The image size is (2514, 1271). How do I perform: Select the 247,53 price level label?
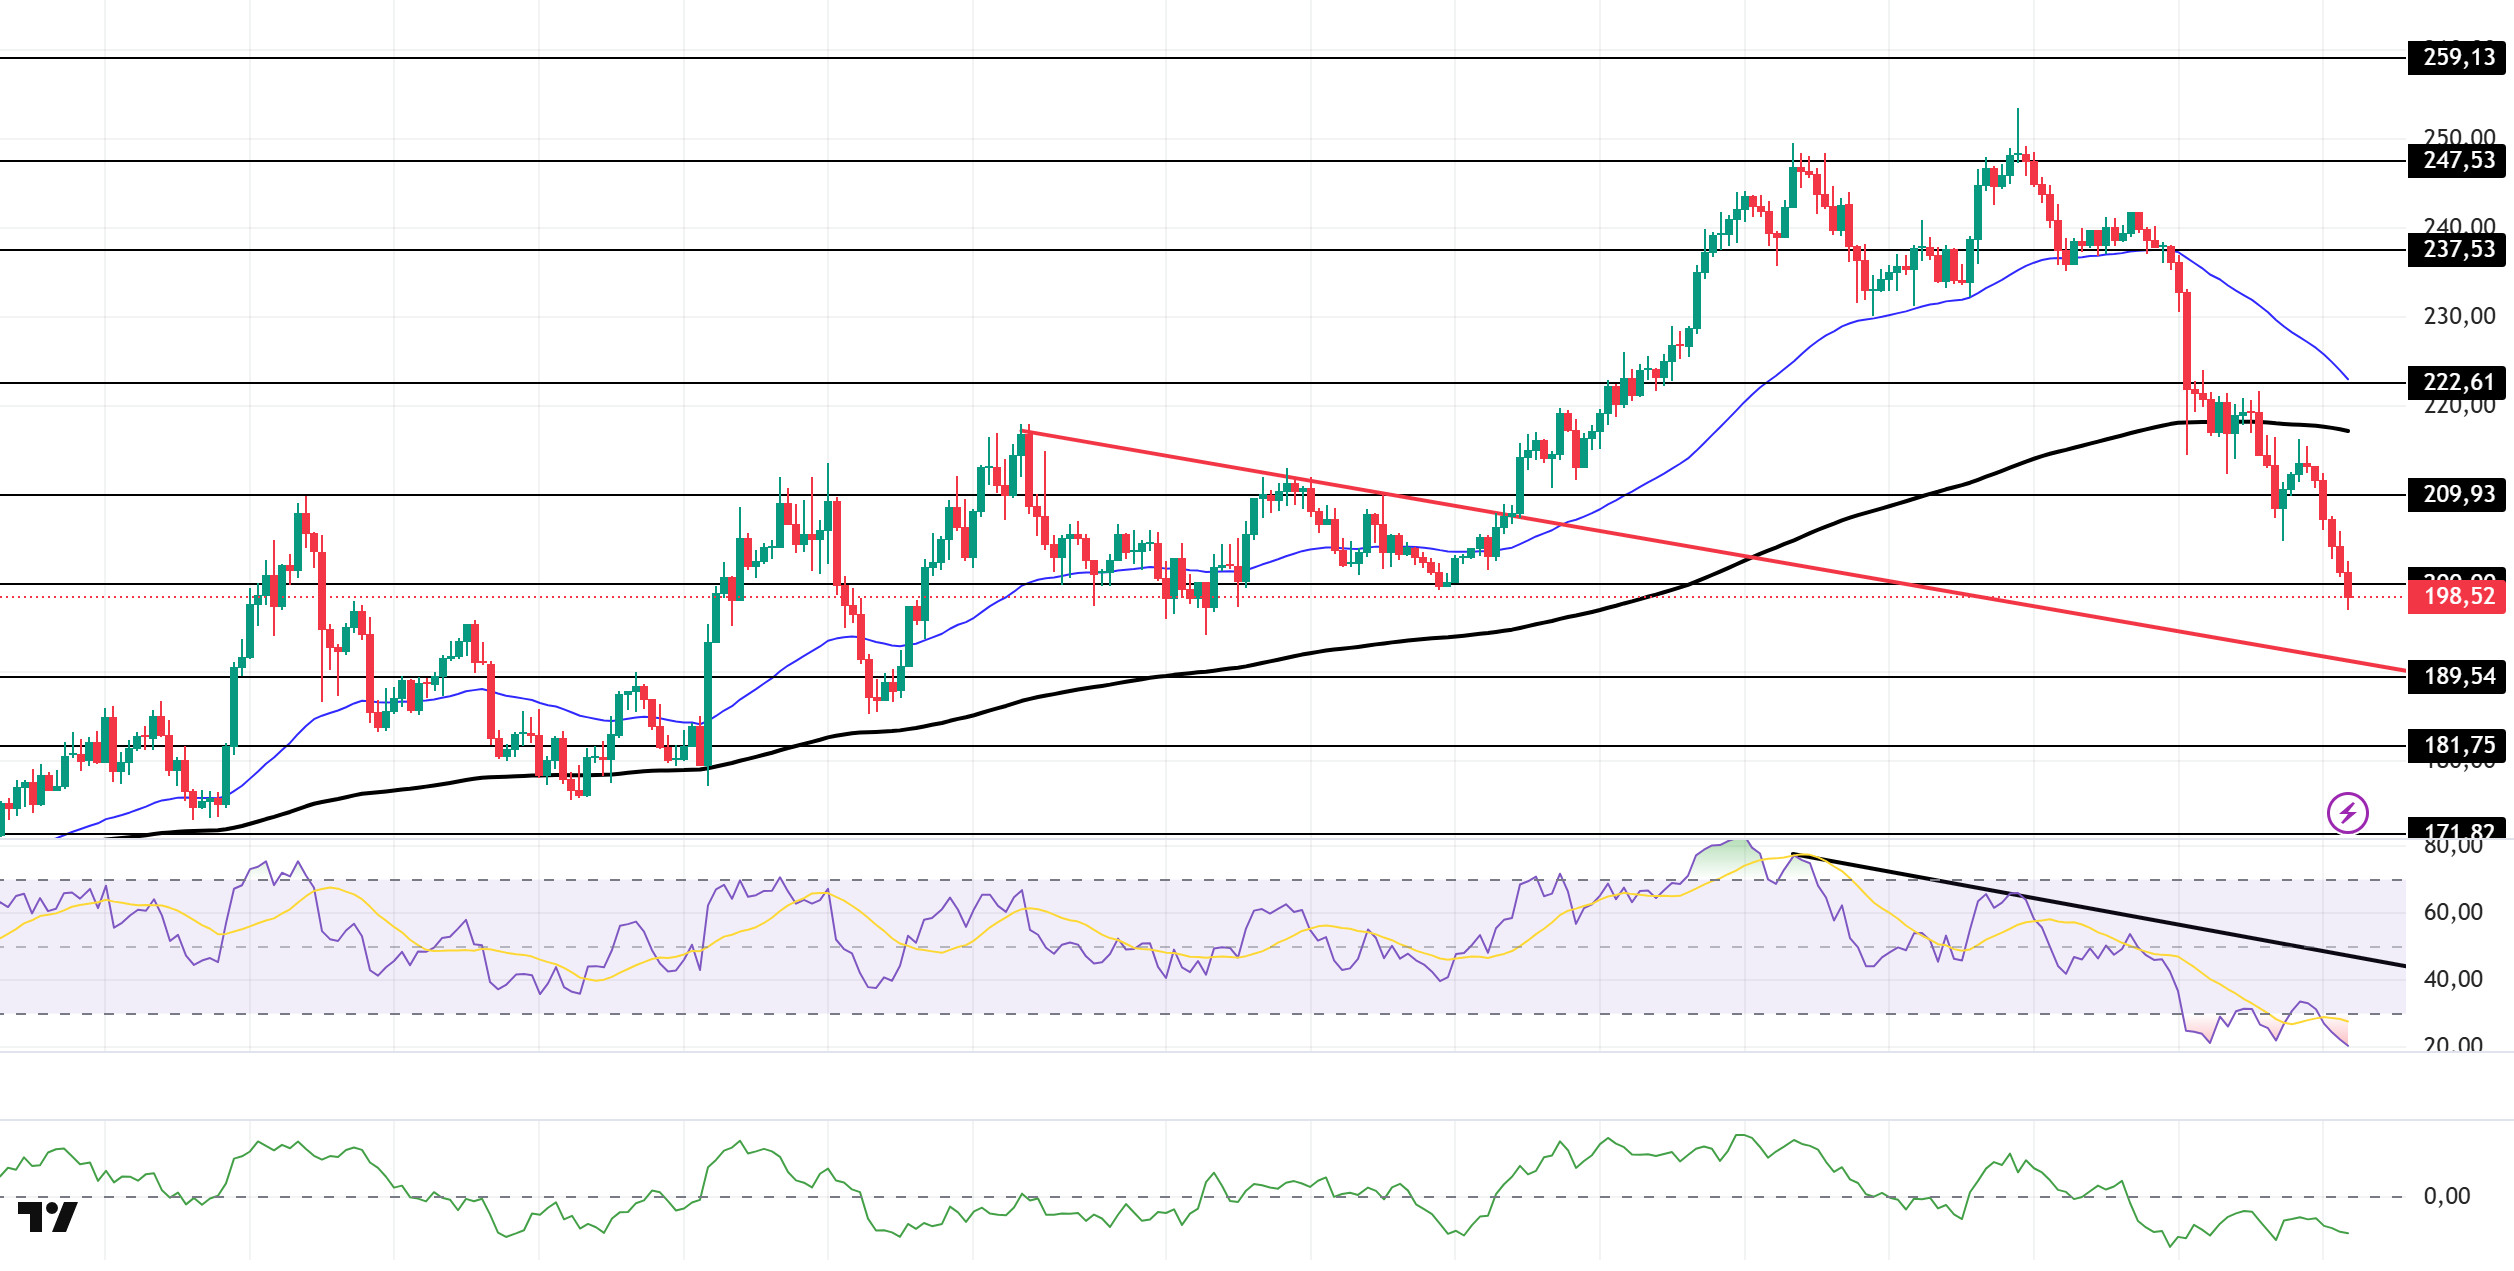point(2459,160)
